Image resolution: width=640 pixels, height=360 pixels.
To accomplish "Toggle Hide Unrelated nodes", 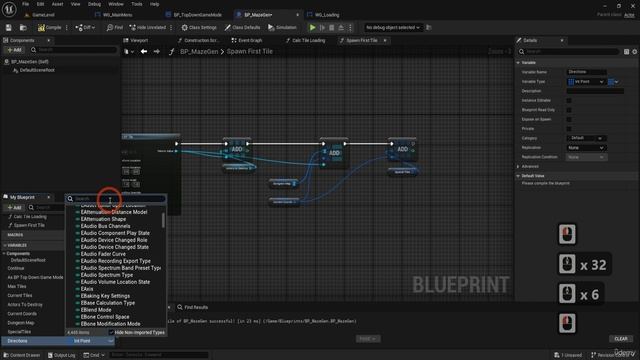I will [148, 27].
